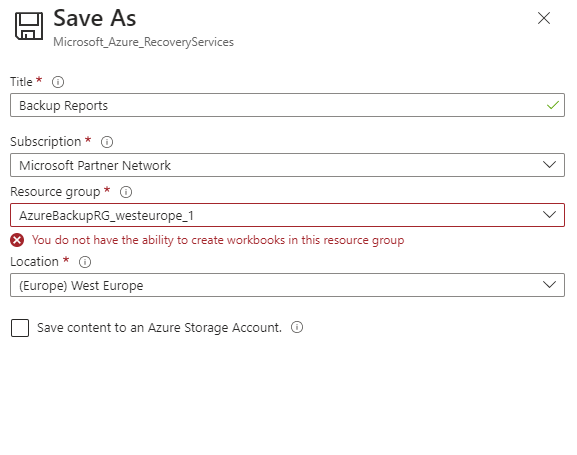The height and width of the screenshot is (455, 577).
Task: Click the floppy disk Save As icon
Action: [29, 26]
